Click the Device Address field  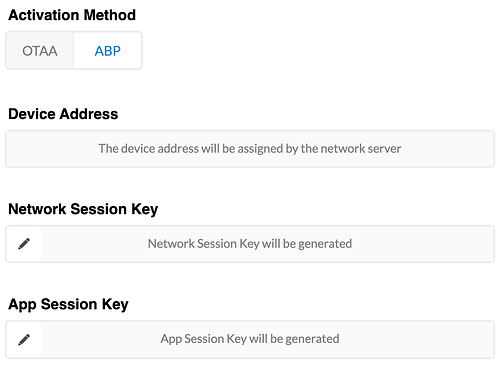tap(250, 149)
